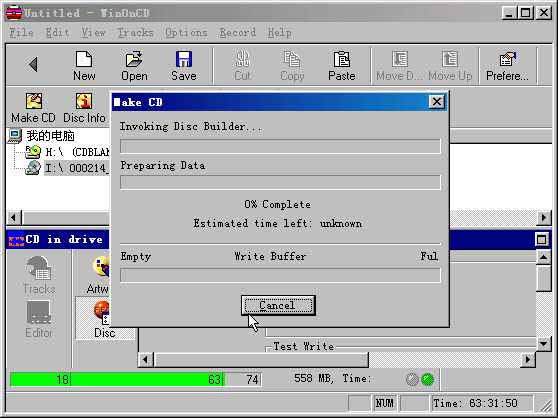Screen dimensions: 558x418
Task: Select the Artwork panel icon
Action: pos(98,275)
